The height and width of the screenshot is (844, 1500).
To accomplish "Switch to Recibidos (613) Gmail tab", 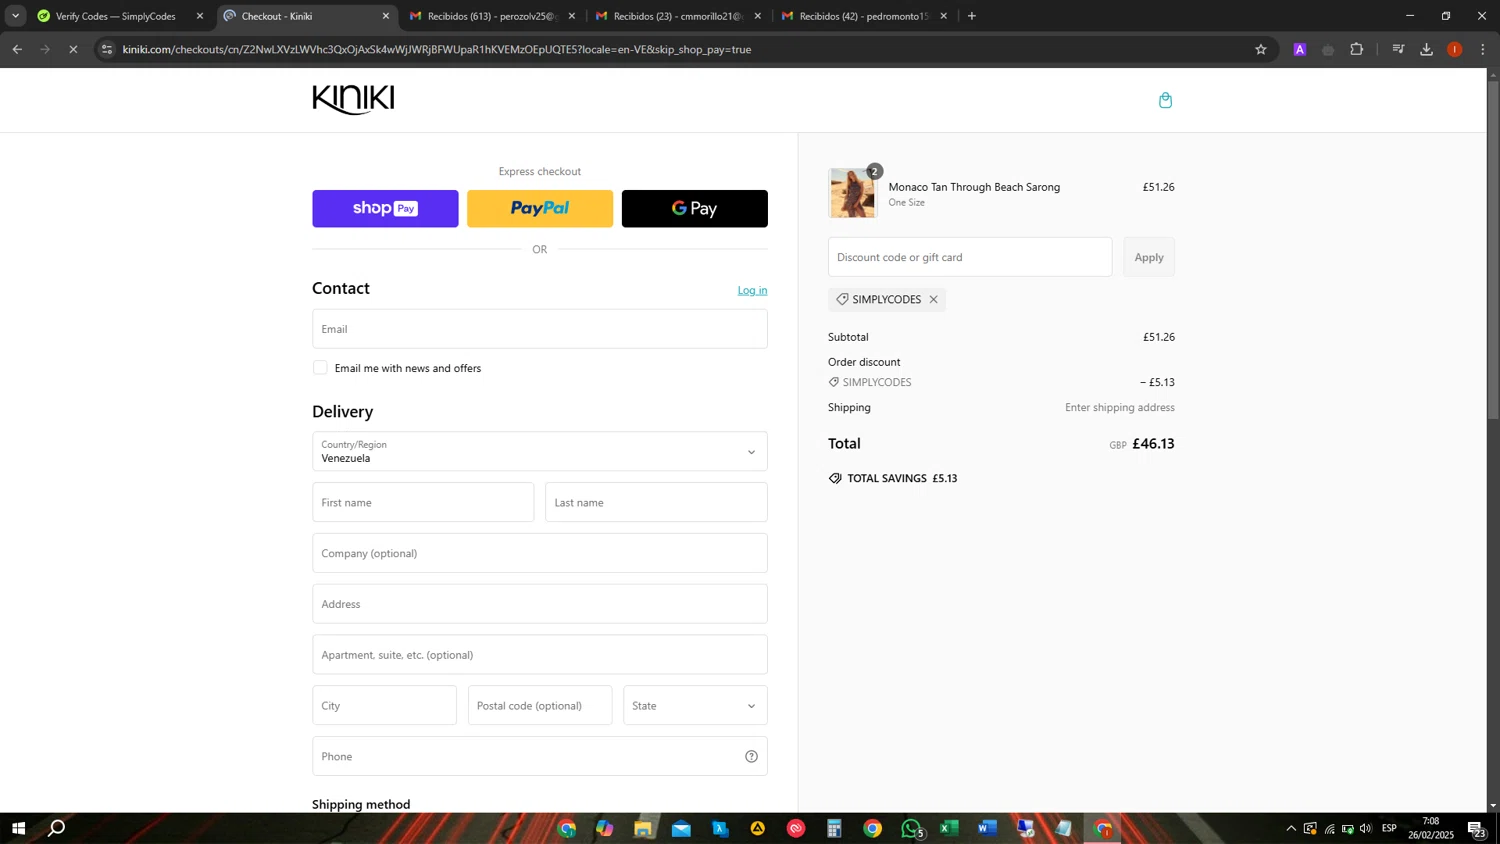I will (x=490, y=16).
